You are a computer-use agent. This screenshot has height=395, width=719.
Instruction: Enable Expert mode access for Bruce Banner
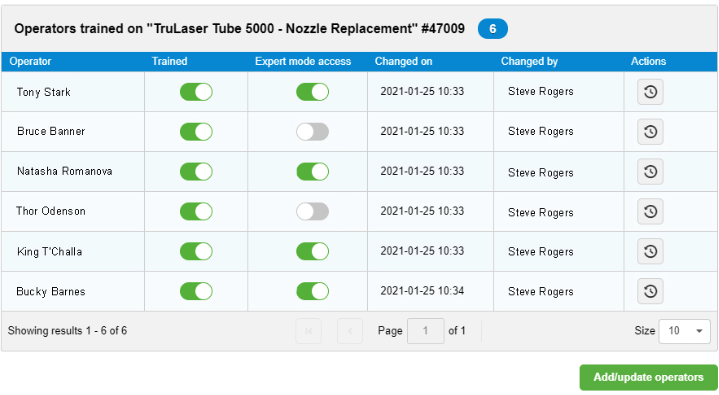(313, 132)
